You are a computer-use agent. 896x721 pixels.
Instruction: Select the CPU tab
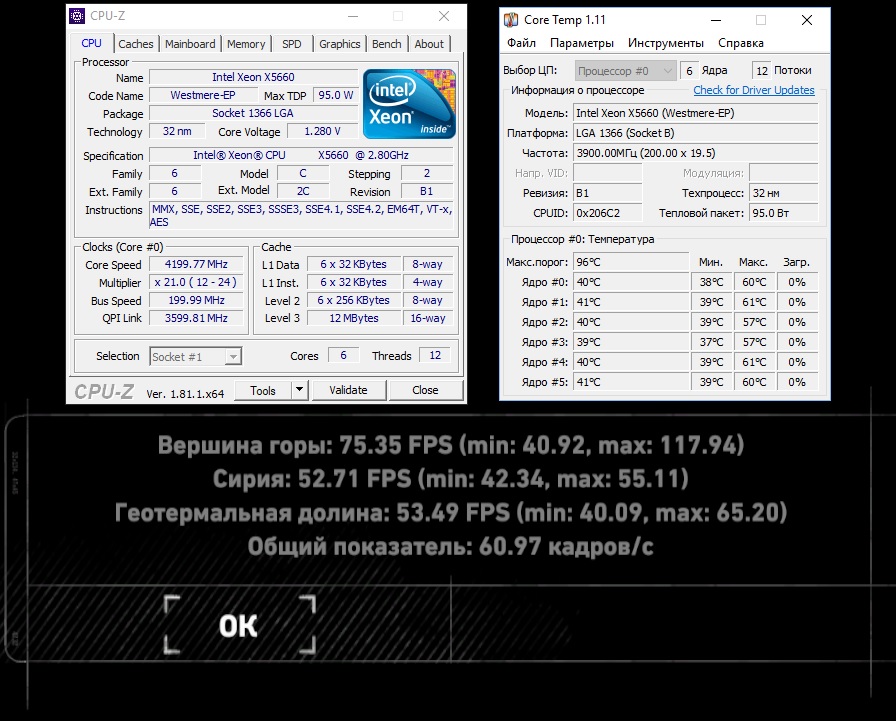tap(91, 43)
